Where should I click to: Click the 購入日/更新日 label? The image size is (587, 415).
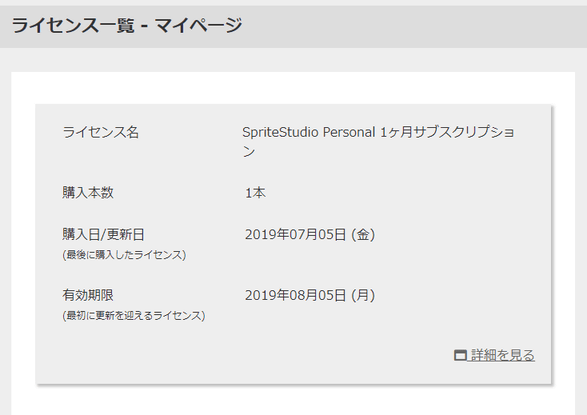pos(103,235)
